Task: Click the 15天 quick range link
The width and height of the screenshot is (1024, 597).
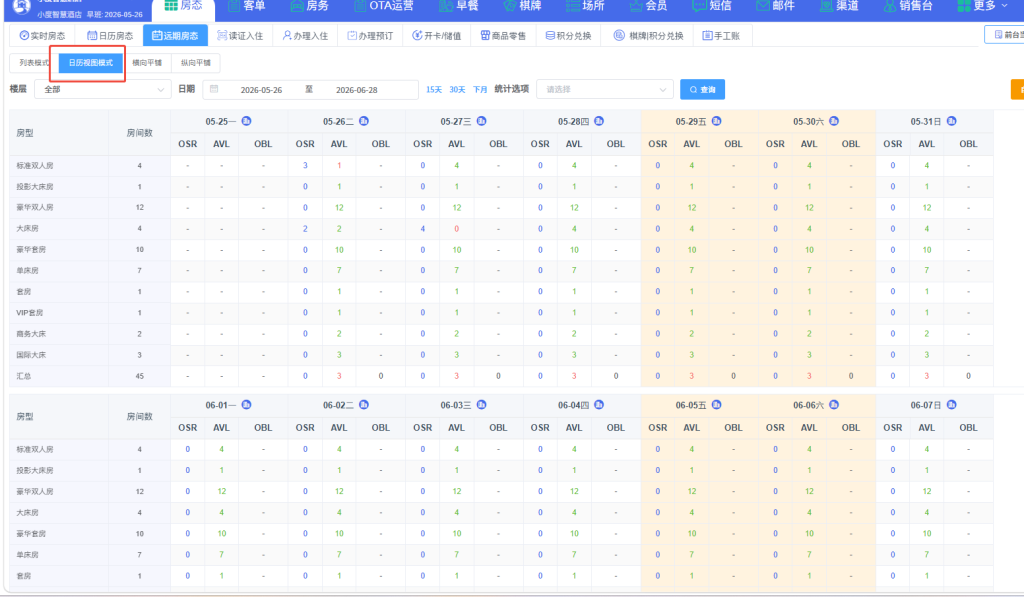Action: [434, 89]
